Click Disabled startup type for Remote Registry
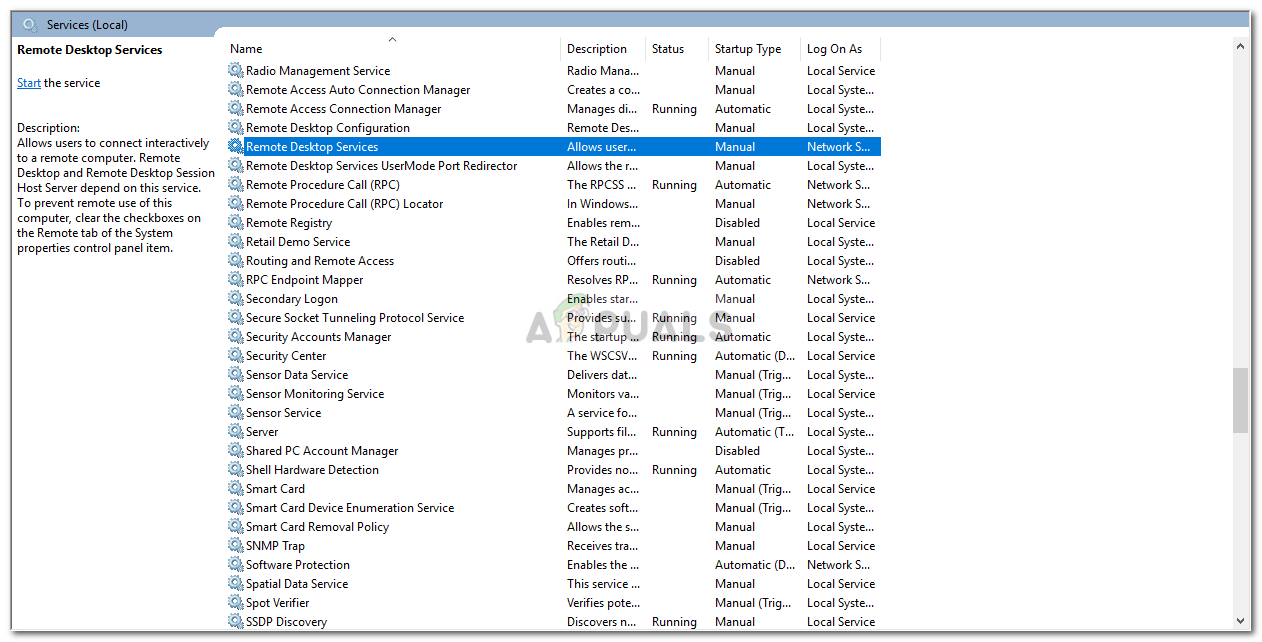Viewport: 1262px width, 642px height. click(737, 223)
